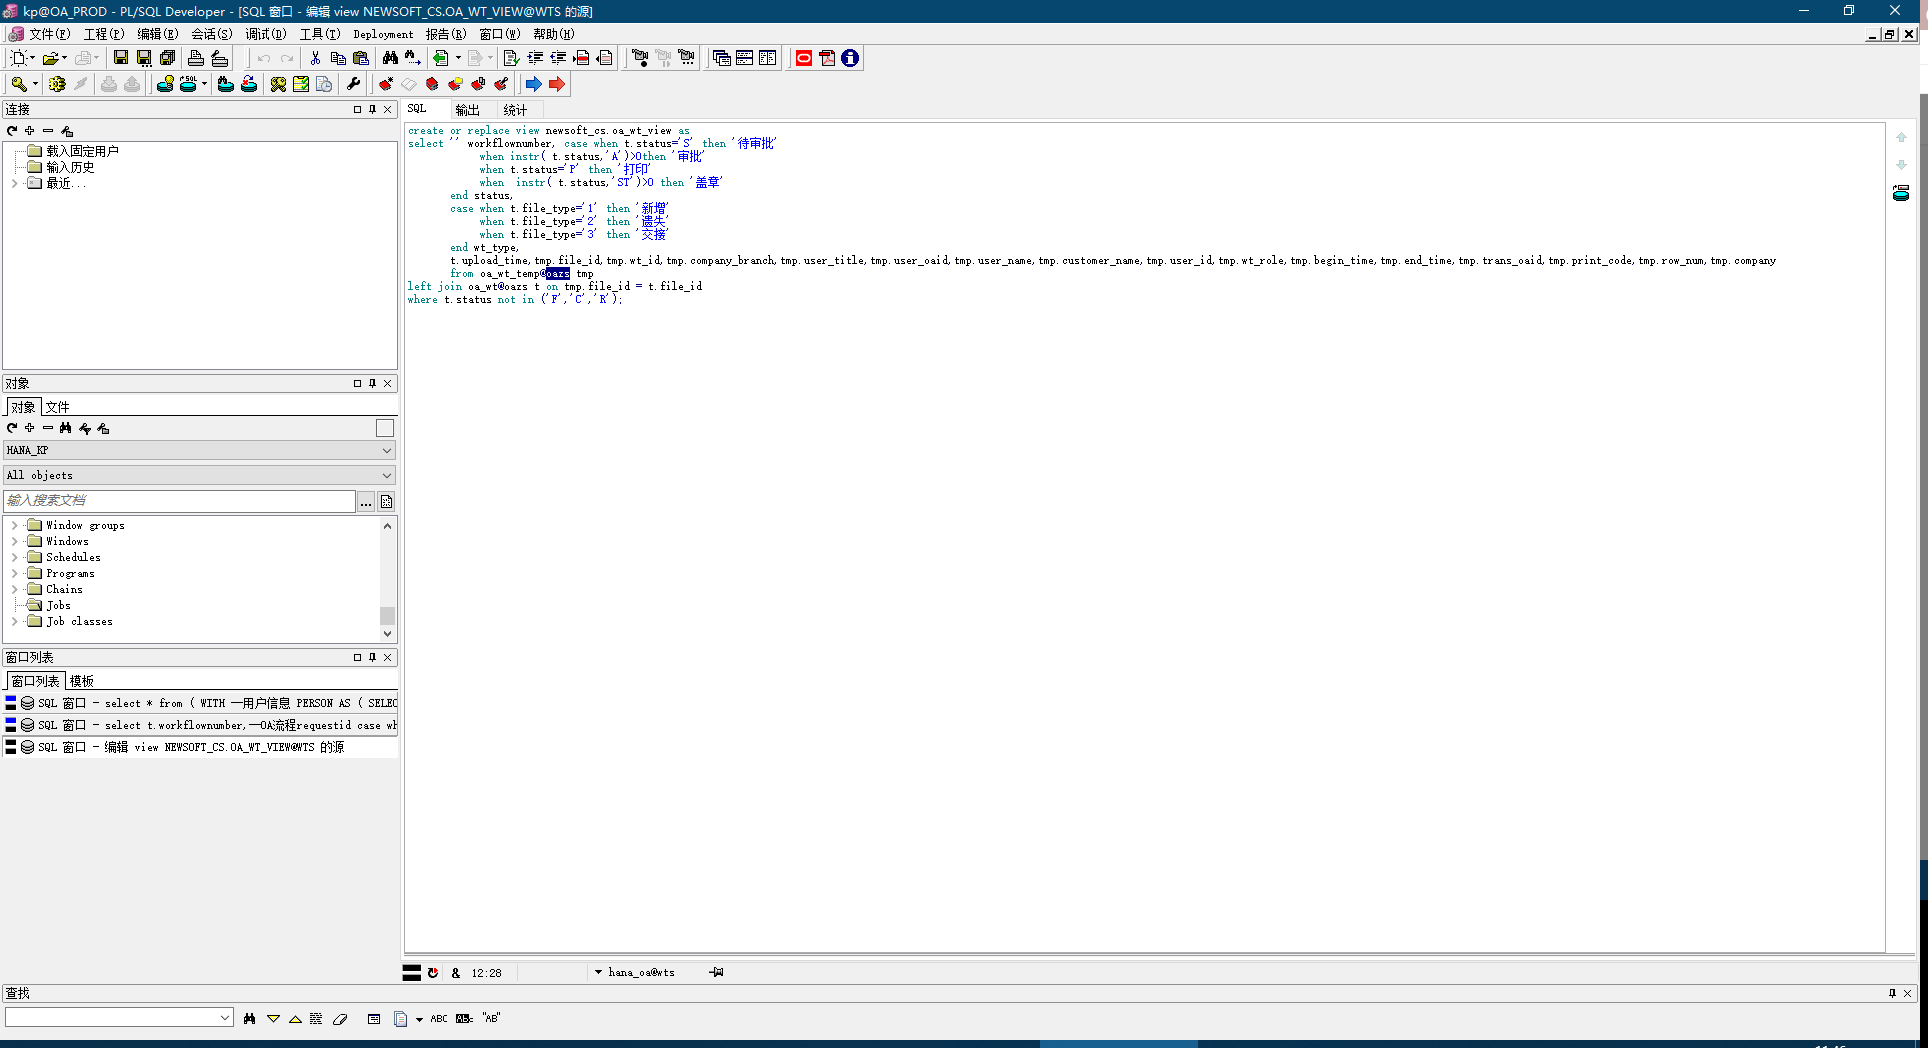Screen dimensions: 1928x1048
Task: Toggle the pin on the 对象 panel
Action: pyautogui.click(x=372, y=383)
